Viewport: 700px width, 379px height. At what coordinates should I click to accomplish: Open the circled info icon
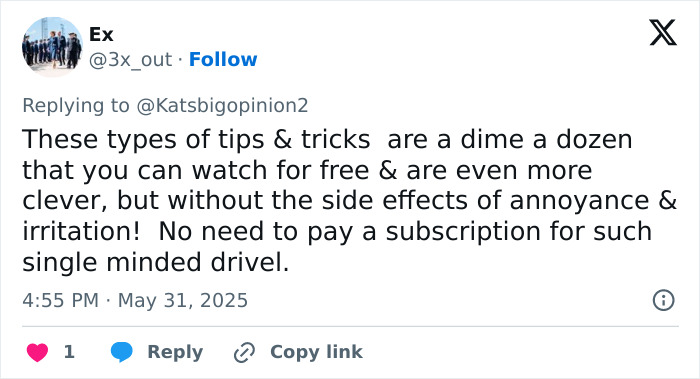pyautogui.click(x=663, y=300)
